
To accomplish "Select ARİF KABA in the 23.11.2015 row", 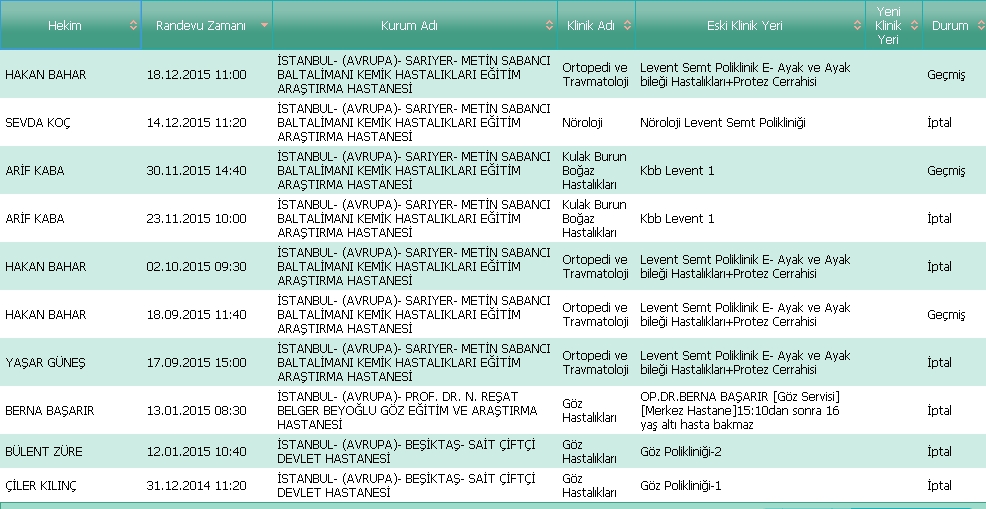I will point(35,218).
